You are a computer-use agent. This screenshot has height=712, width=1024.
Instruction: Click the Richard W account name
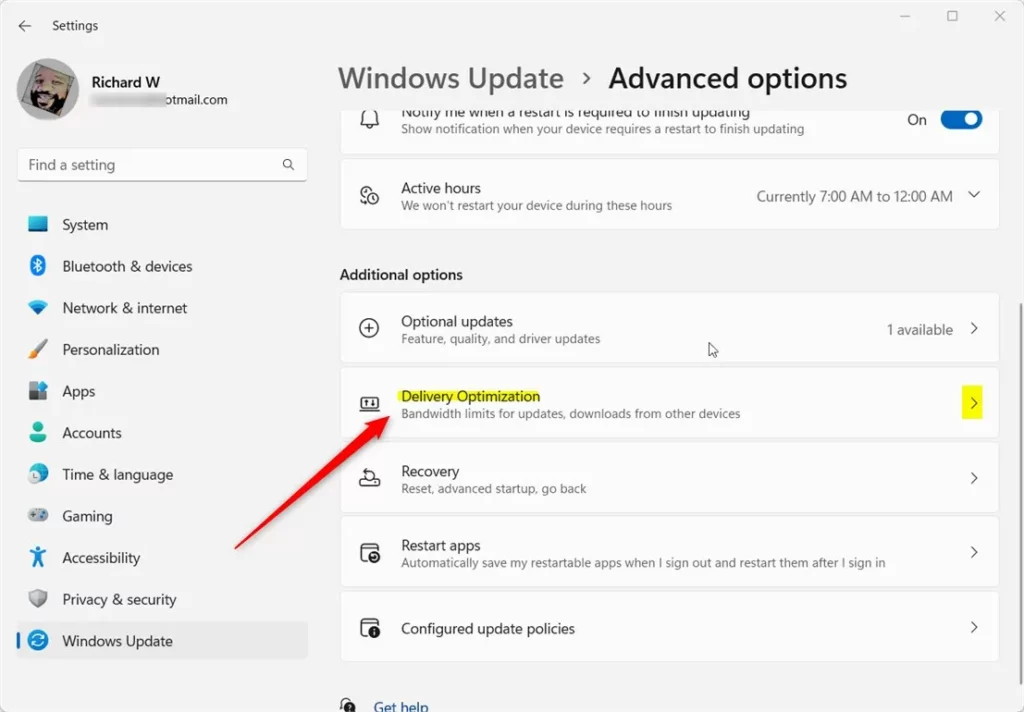pyautogui.click(x=125, y=82)
